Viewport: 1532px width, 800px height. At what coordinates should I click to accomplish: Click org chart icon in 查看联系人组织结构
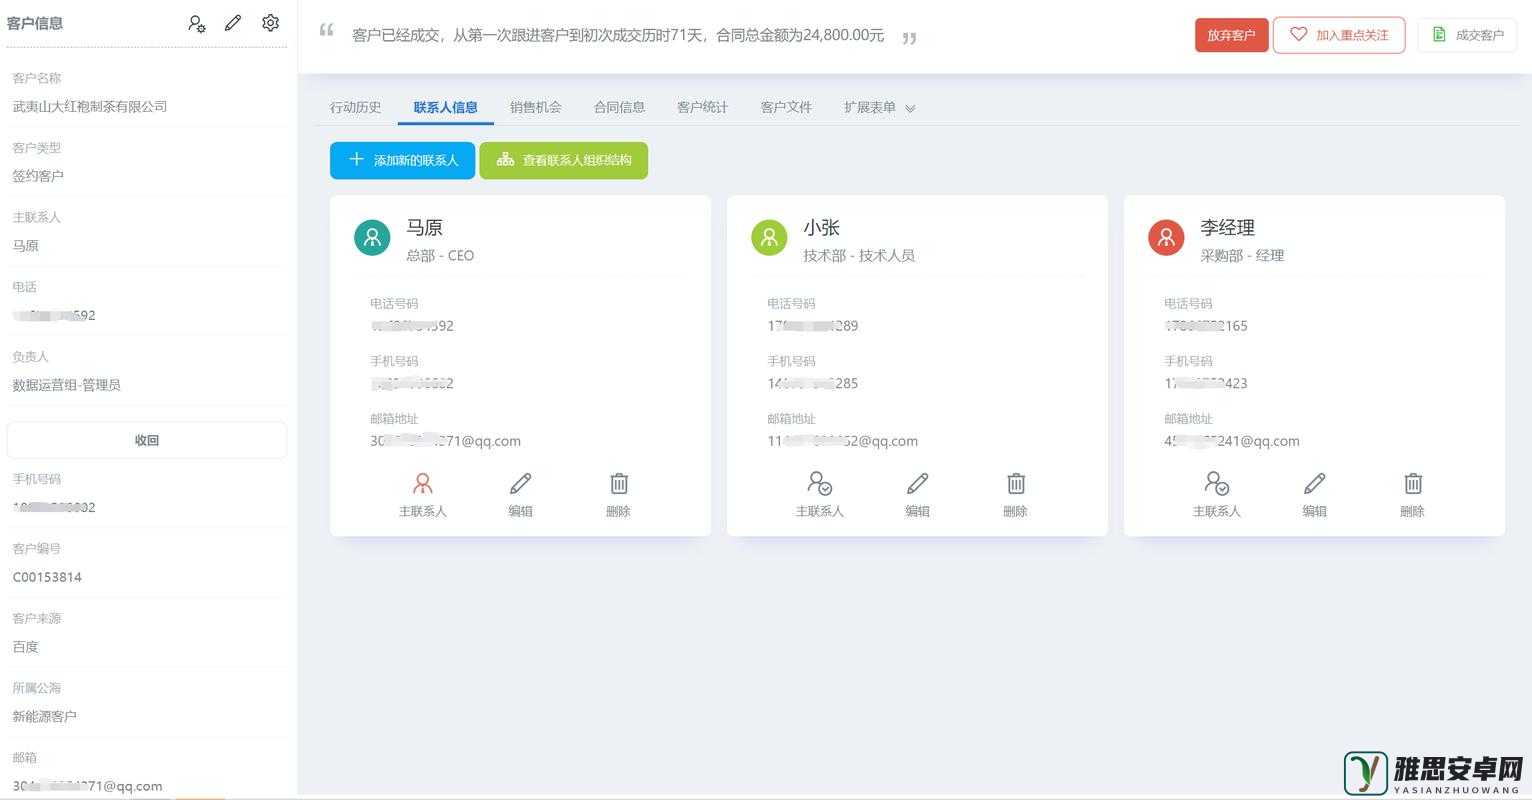point(505,159)
